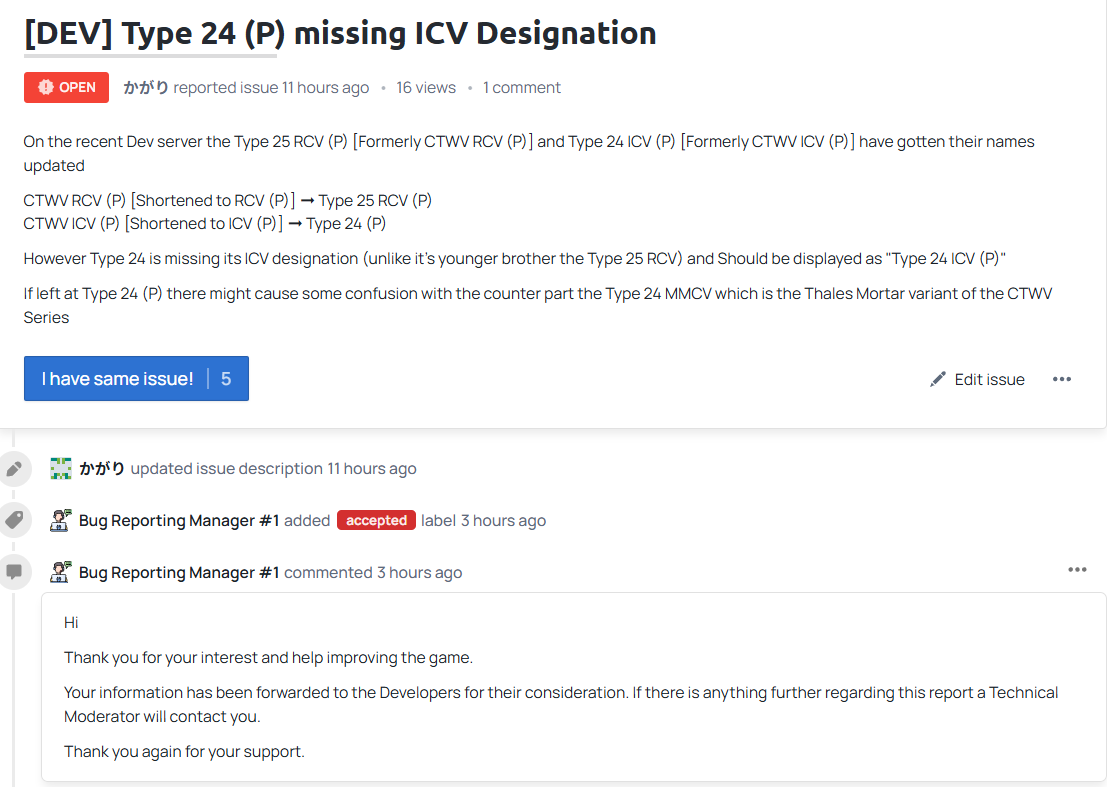Open the comment's more options ellipsis menu
The height and width of the screenshot is (787, 1107).
point(1077,570)
